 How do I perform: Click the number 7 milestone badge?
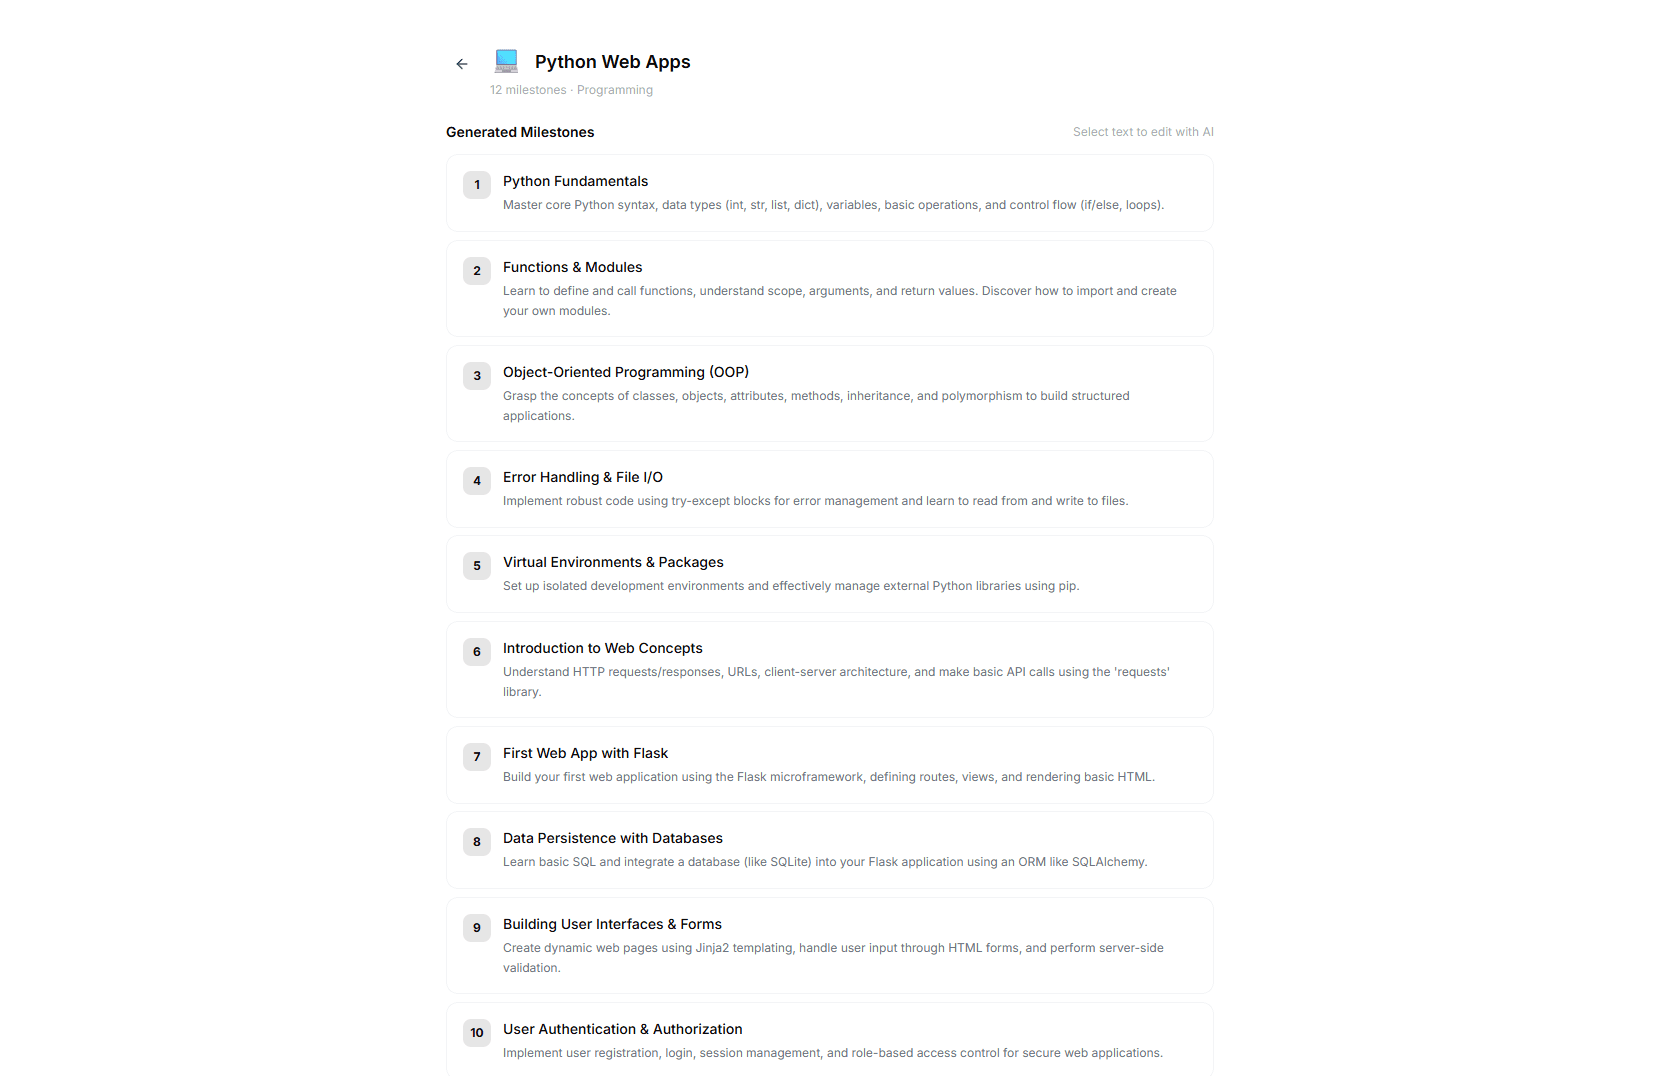[477, 757]
